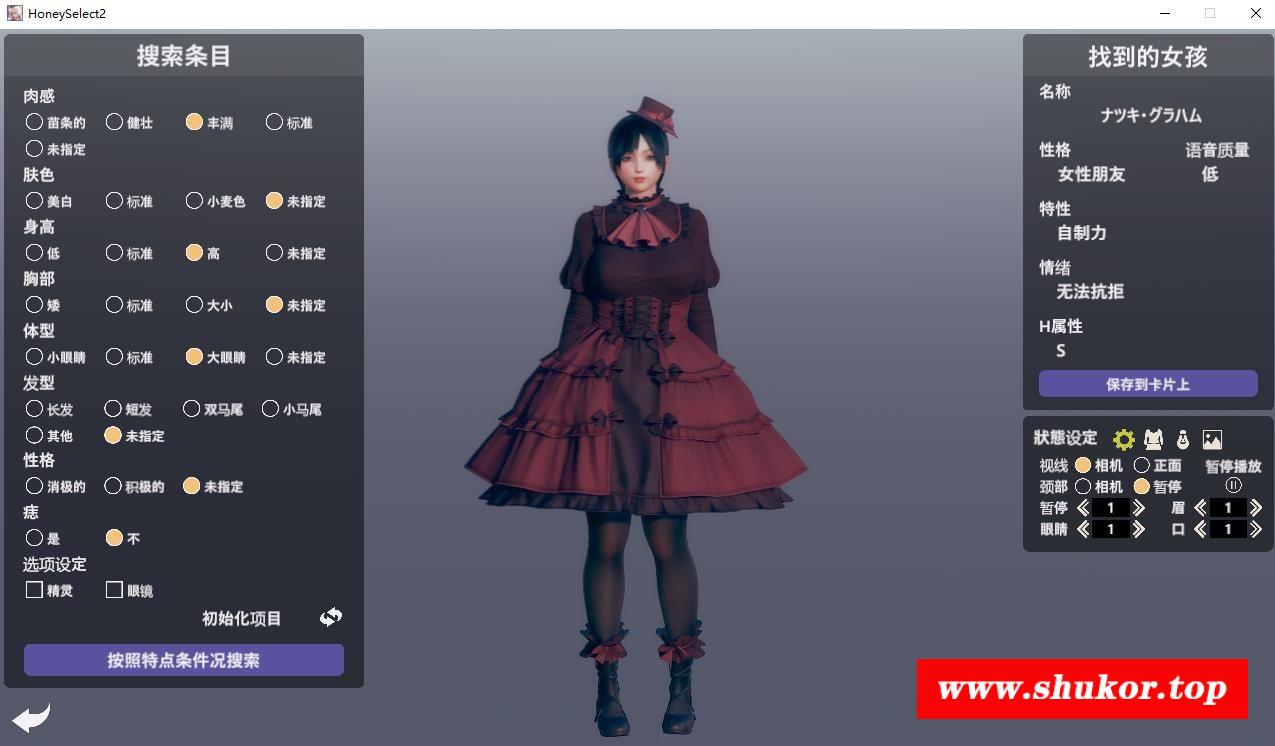
Task: Click the HoneySelect2 title bar app icon
Action: tap(15, 14)
